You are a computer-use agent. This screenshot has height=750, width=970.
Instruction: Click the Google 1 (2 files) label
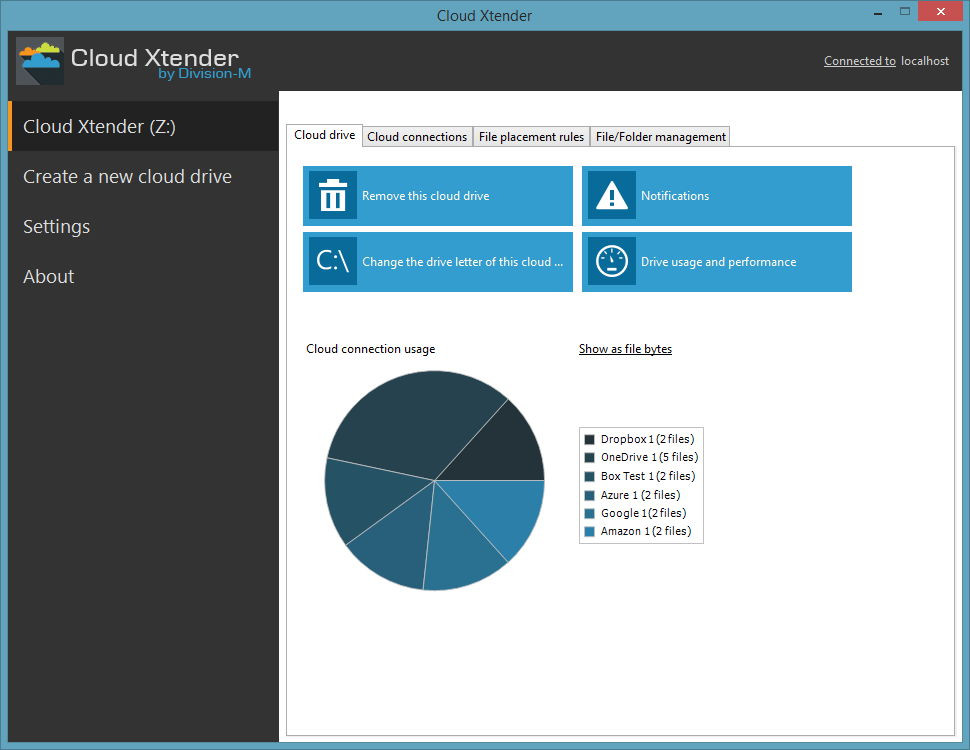(x=643, y=513)
